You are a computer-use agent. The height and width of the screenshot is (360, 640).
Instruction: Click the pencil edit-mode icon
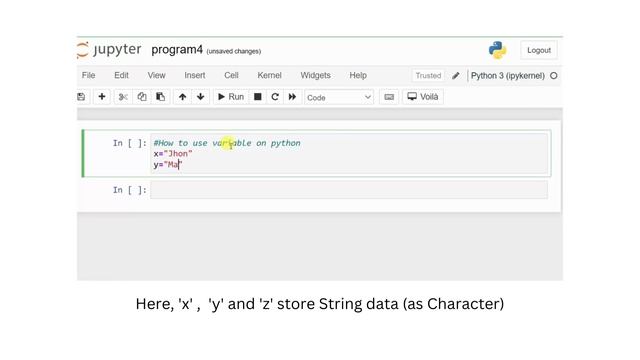tap(456, 76)
